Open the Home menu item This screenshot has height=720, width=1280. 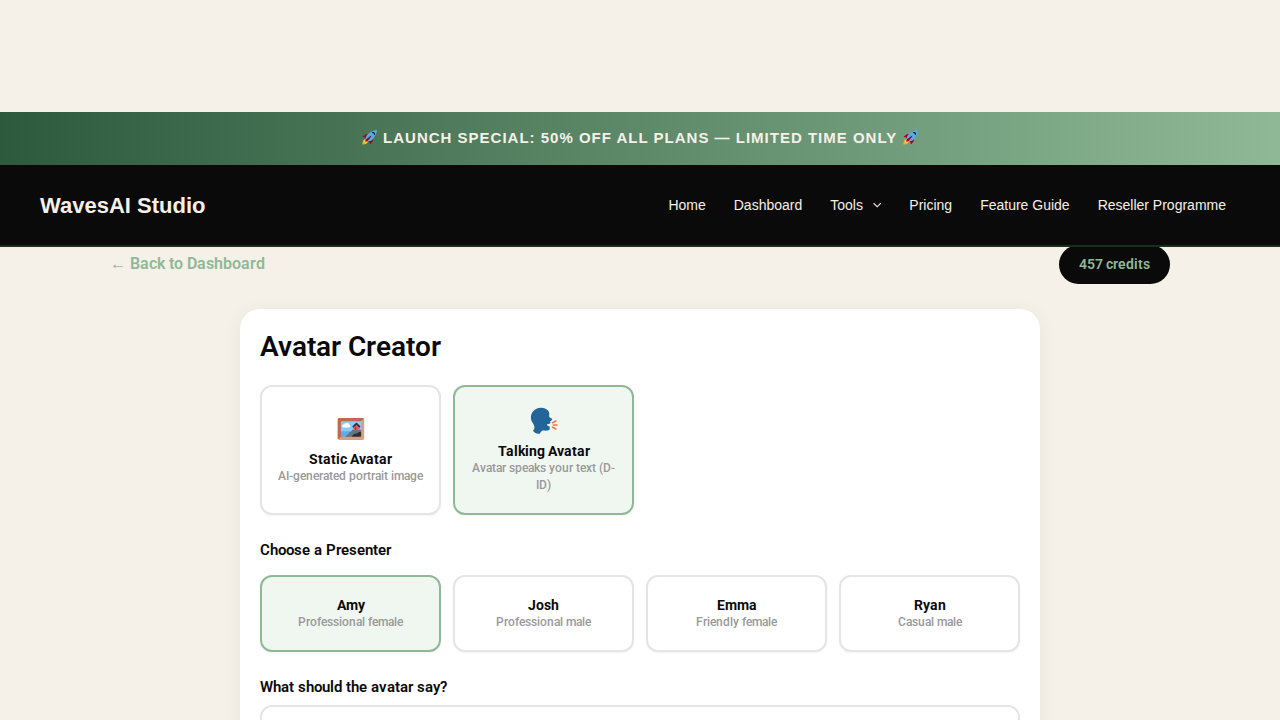coord(687,205)
